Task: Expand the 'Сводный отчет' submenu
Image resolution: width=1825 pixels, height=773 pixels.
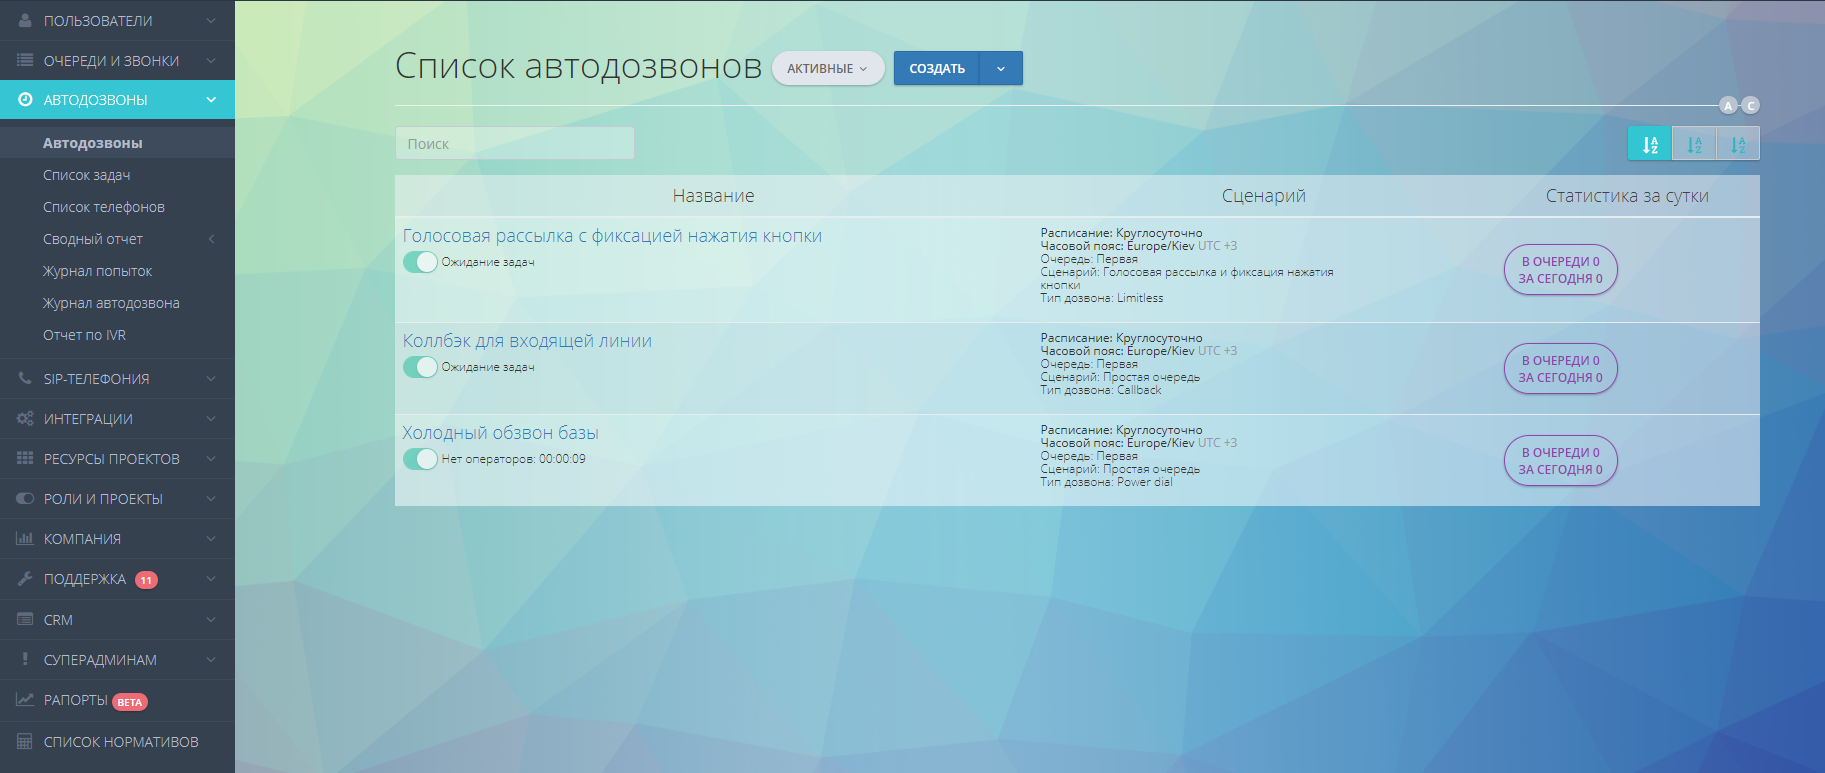Action: pyautogui.click(x=211, y=239)
